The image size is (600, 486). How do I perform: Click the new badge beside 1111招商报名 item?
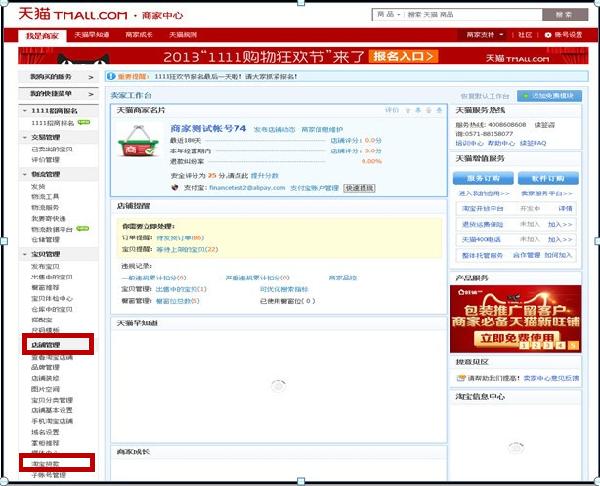click(84, 122)
